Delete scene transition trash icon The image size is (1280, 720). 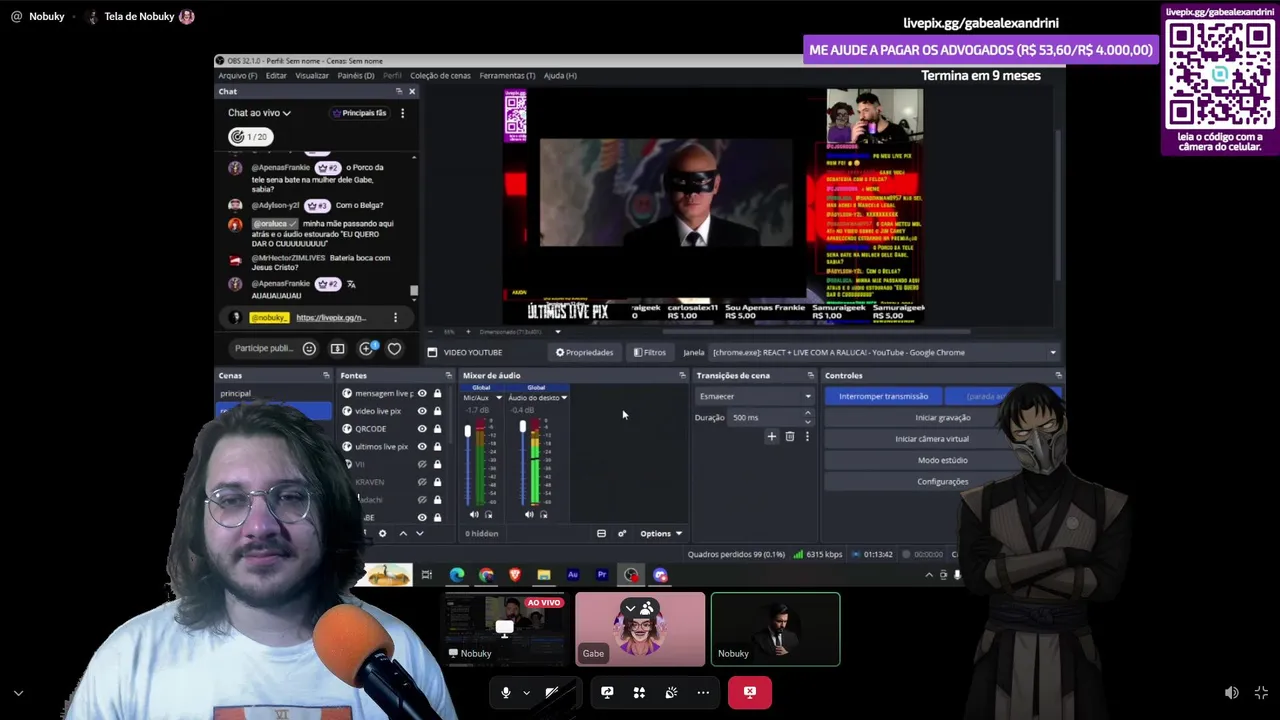click(x=789, y=436)
